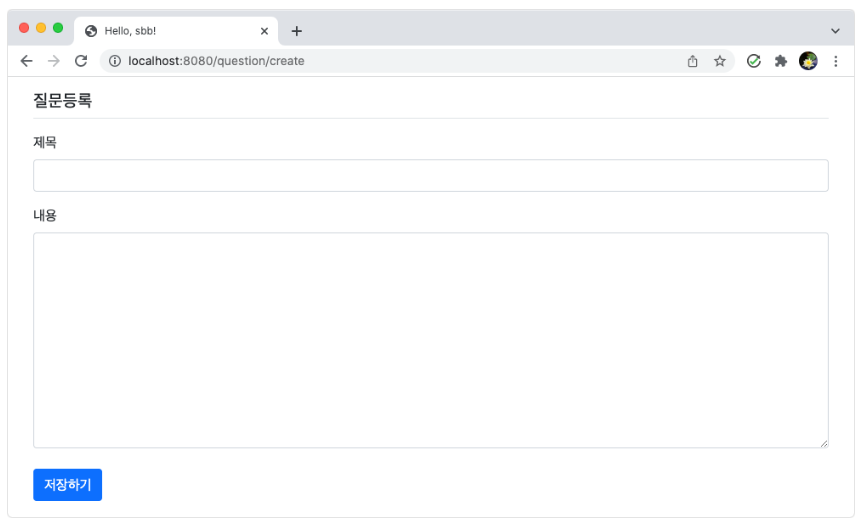
Task: Click into the 제목 title input field
Action: click(431, 176)
